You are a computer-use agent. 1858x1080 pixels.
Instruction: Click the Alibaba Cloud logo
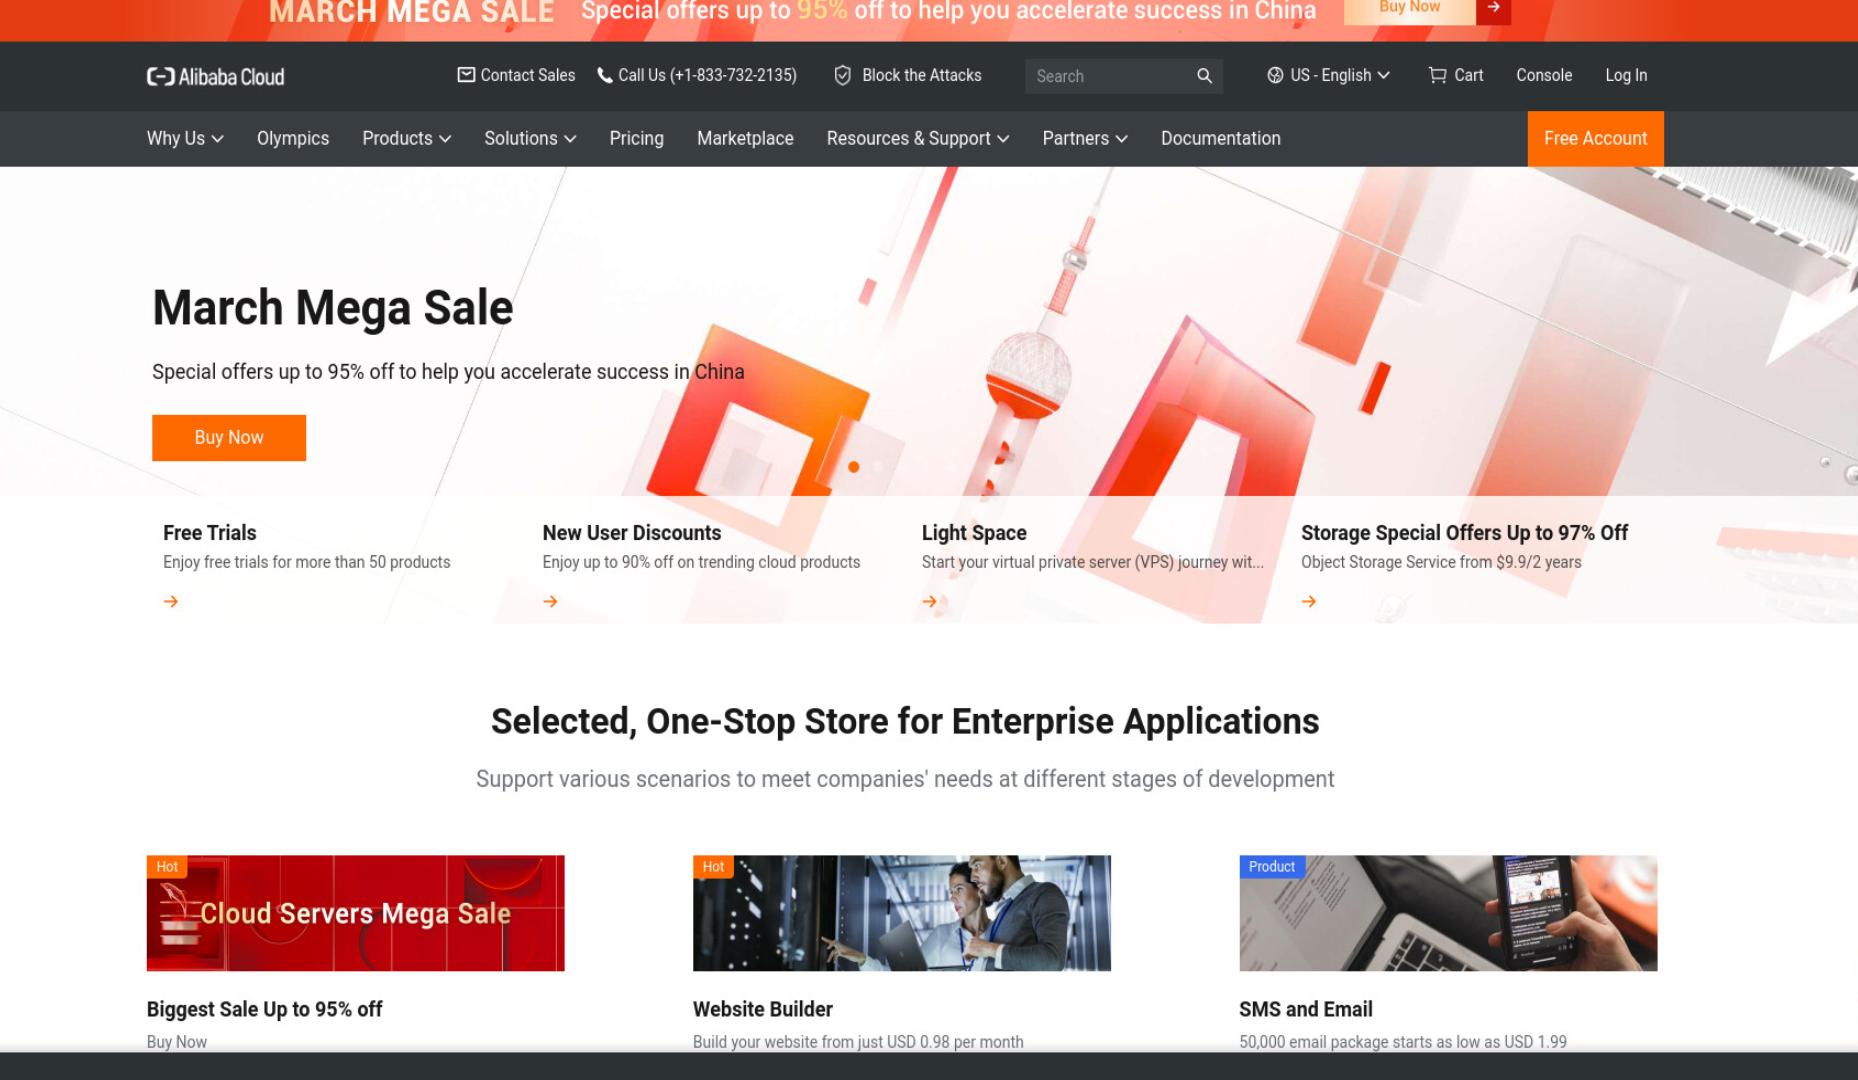click(x=215, y=77)
